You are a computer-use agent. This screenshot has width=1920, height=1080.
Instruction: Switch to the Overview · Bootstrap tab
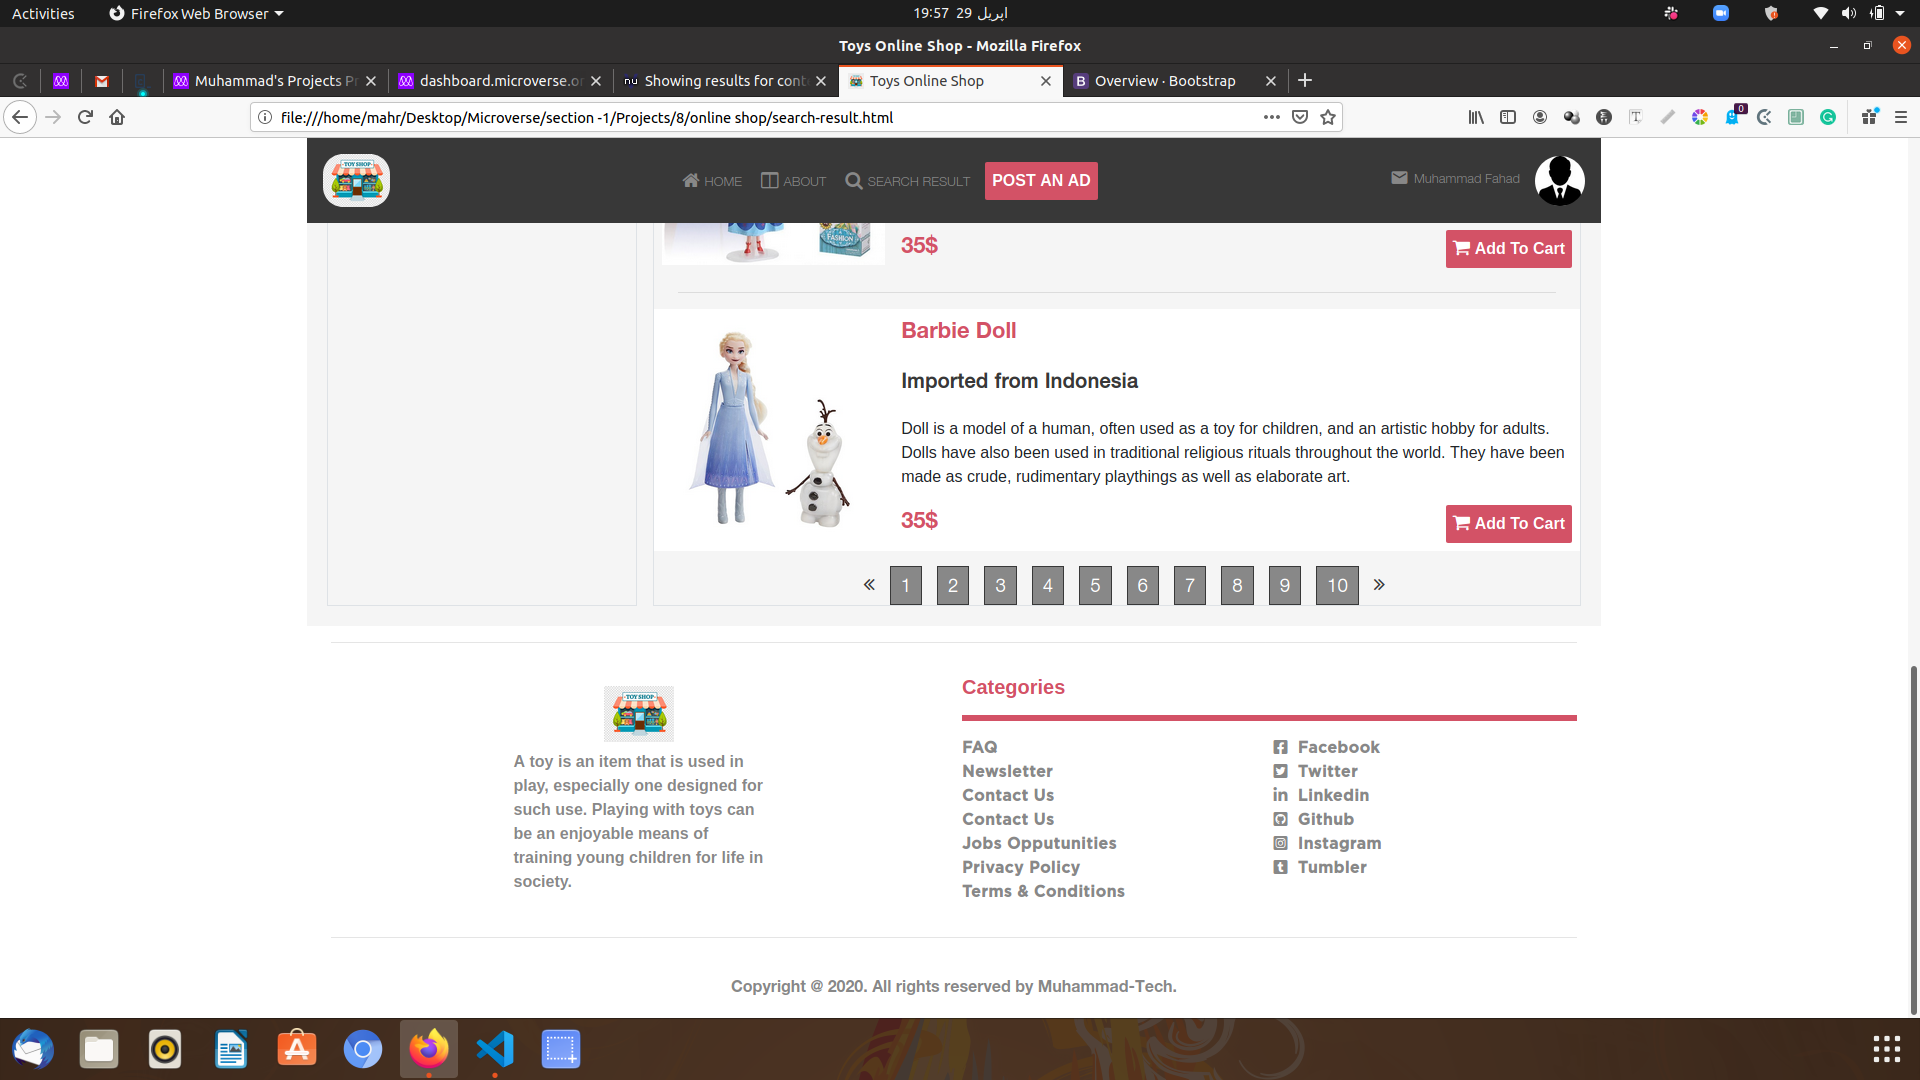1165,81
